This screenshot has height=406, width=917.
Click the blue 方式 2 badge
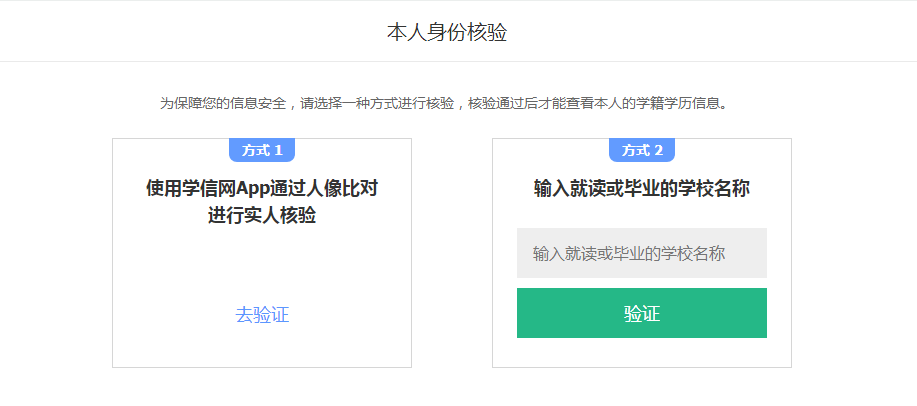tap(642, 150)
